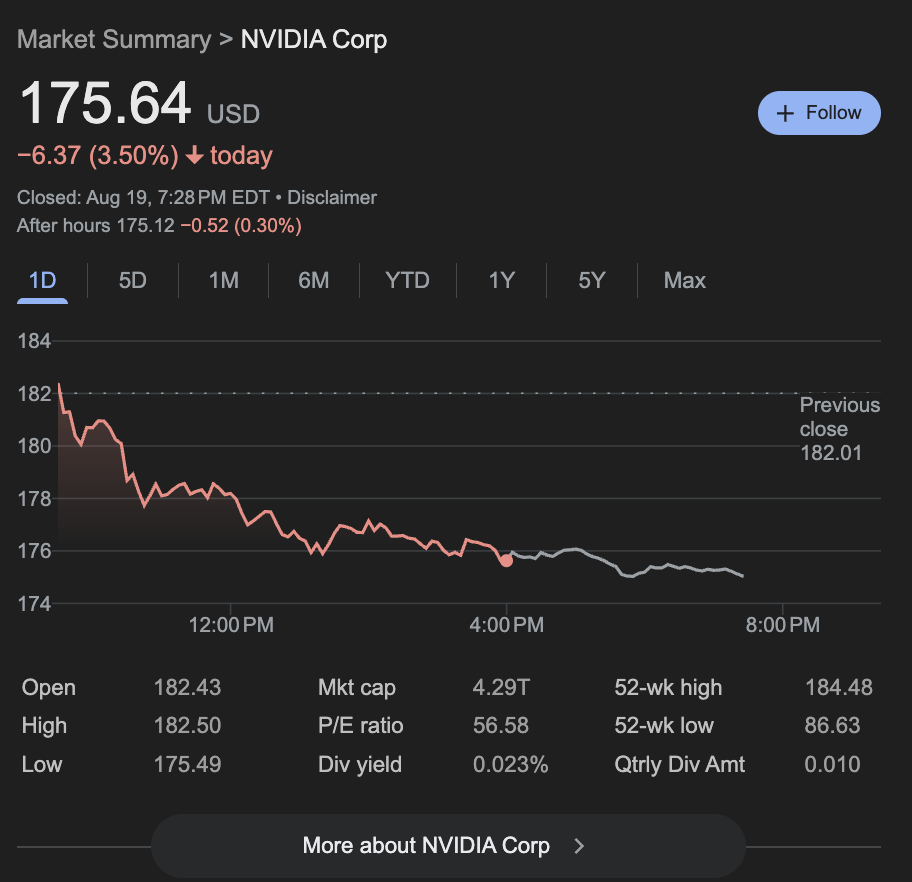Click the 52-wk high value 184.48
This screenshot has height=882, width=912.
click(838, 688)
